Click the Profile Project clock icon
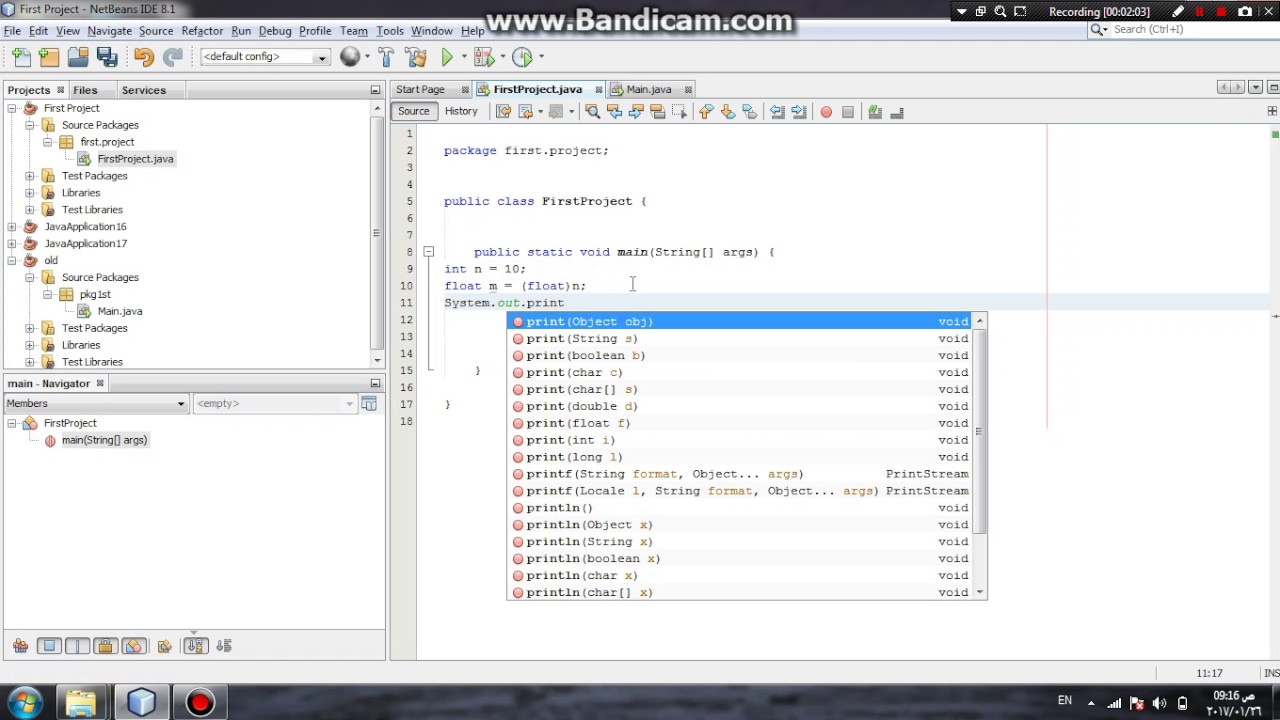Image resolution: width=1280 pixels, height=720 pixels. [523, 57]
